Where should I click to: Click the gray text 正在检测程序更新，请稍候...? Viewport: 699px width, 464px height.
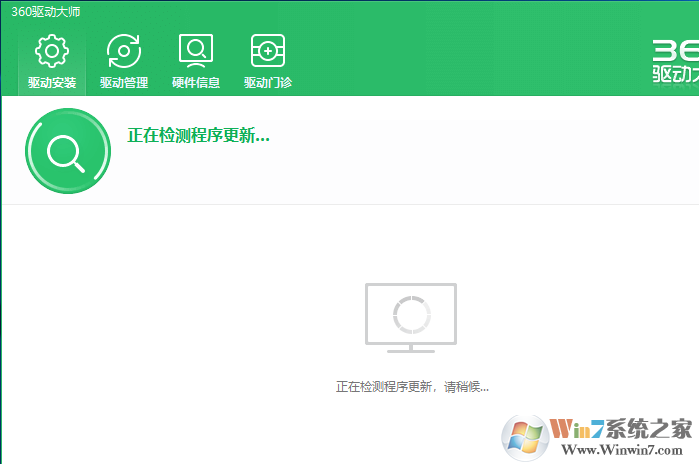click(412, 386)
